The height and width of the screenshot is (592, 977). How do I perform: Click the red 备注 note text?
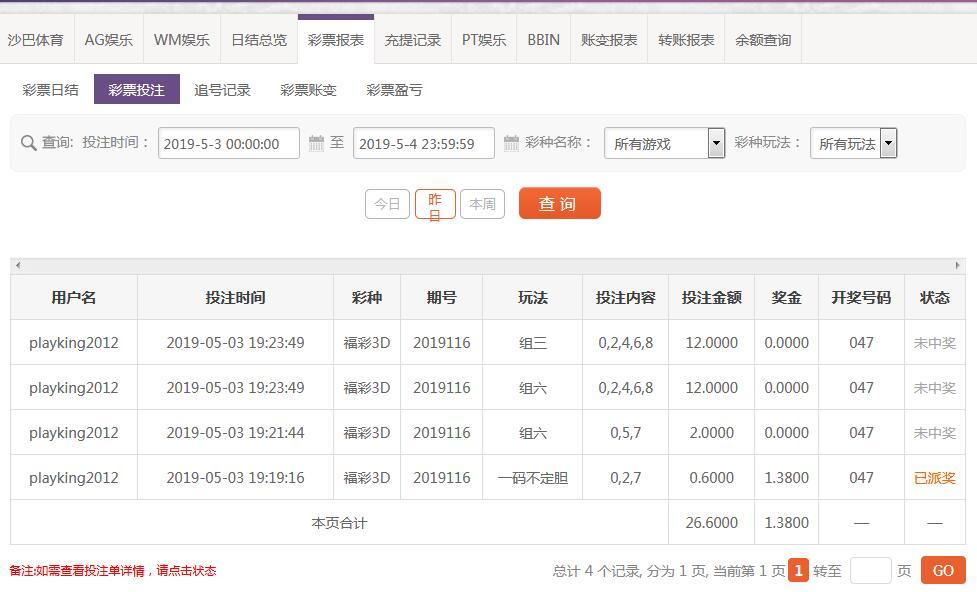[x=113, y=570]
